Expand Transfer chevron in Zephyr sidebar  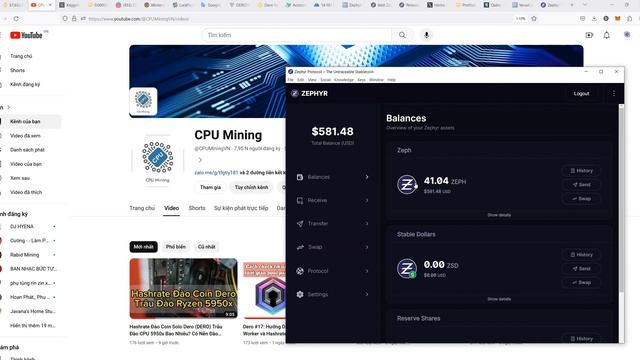(367, 224)
